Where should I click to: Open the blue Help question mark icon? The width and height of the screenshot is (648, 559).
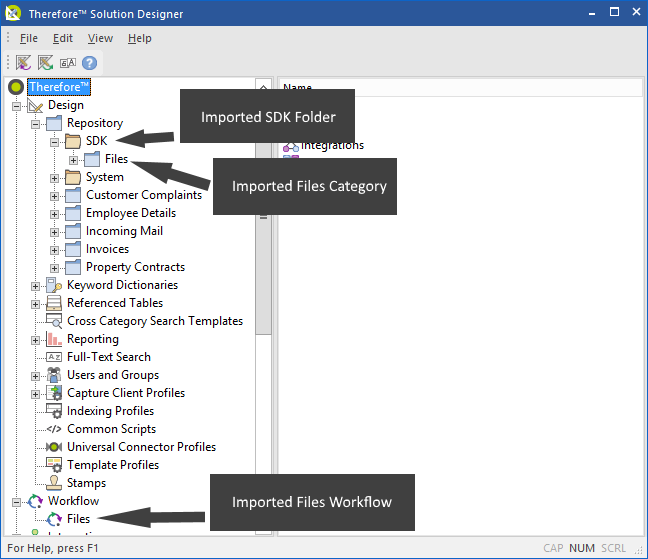(89, 62)
